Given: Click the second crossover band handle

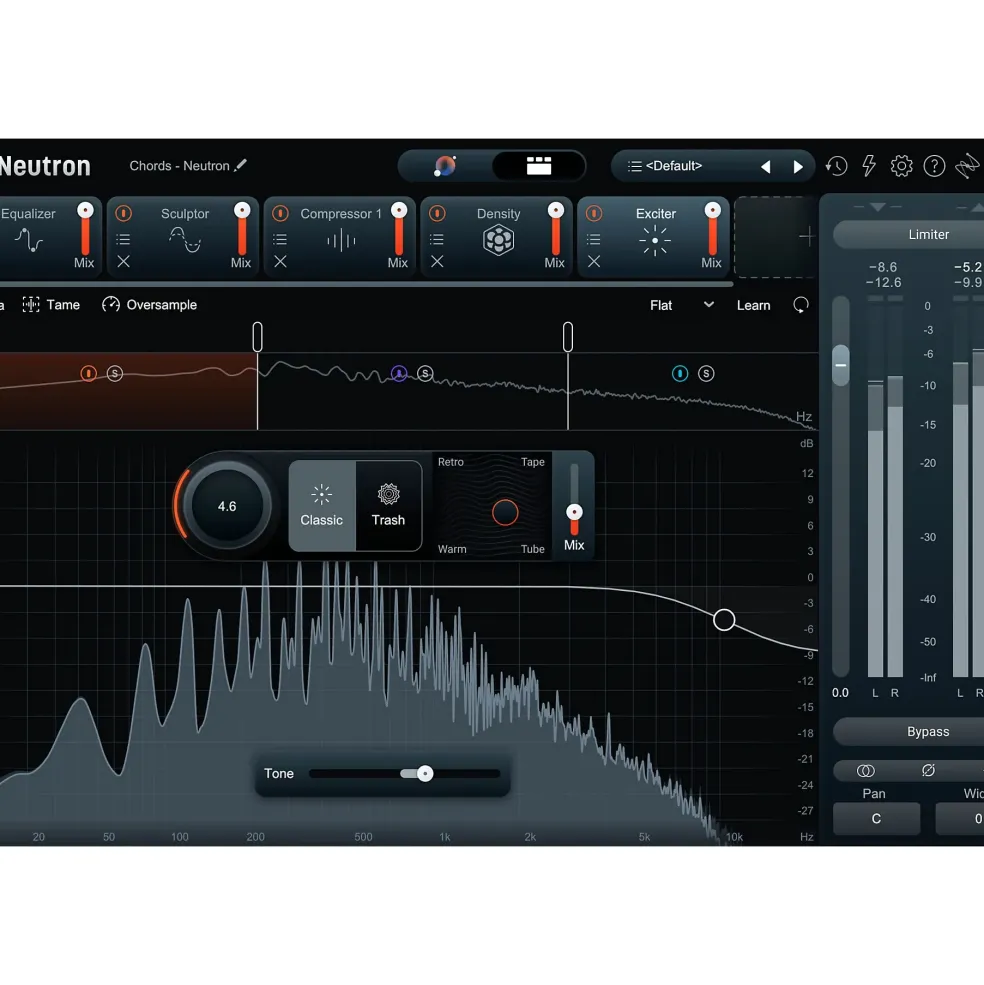Looking at the screenshot, I should click(568, 337).
